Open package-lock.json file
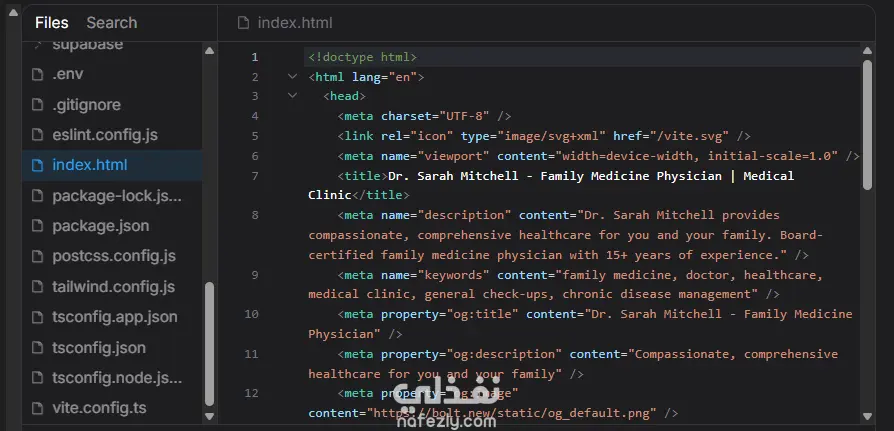 (x=117, y=196)
